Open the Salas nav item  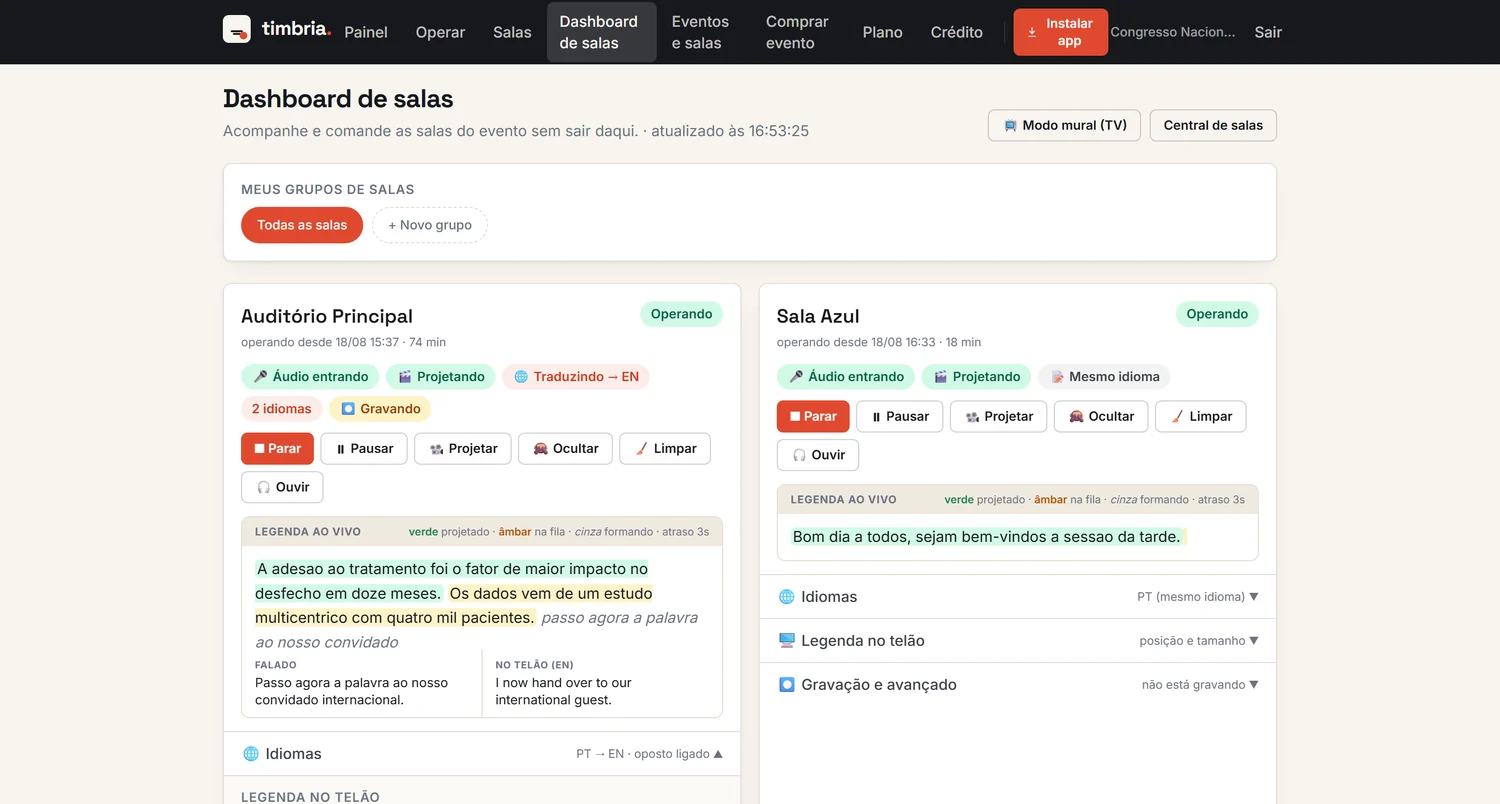pyautogui.click(x=512, y=32)
